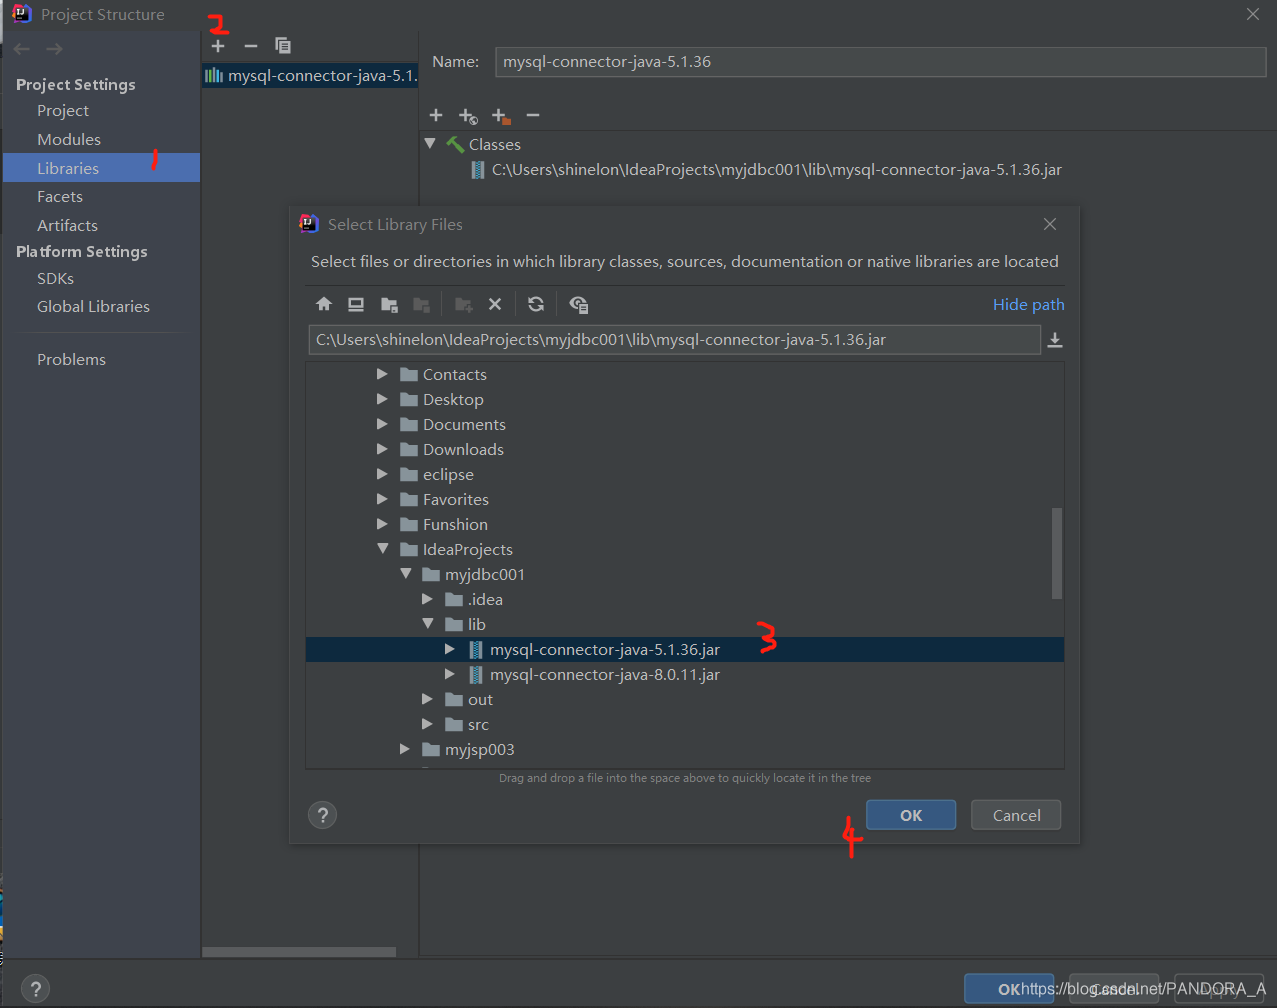Screen dimensions: 1277x1008
Task: Click Cancel in the Select Library Files dialog
Action: click(x=1016, y=815)
